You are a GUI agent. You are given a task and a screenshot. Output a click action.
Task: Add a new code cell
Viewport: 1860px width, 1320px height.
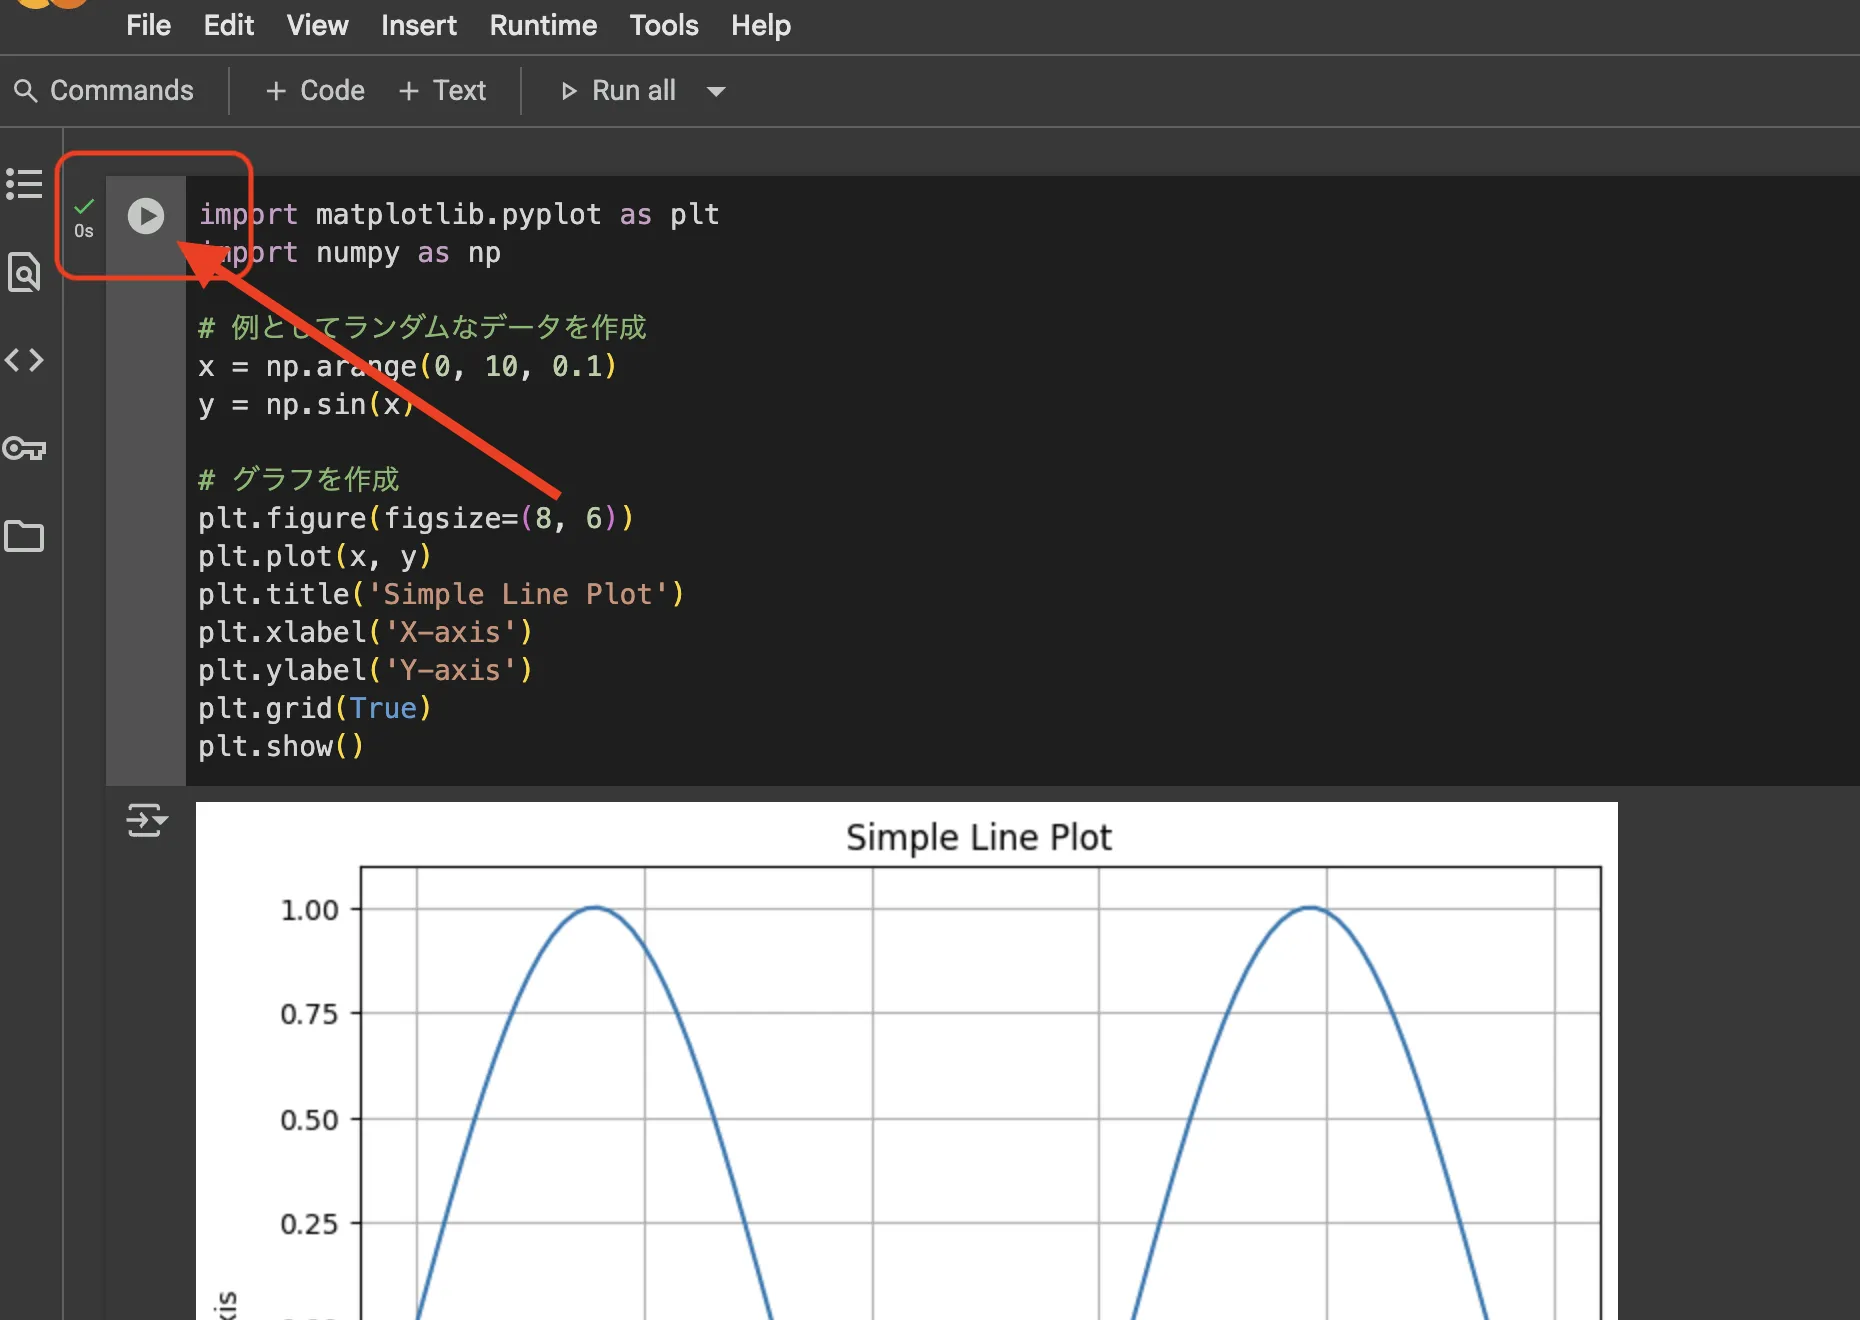click(315, 91)
